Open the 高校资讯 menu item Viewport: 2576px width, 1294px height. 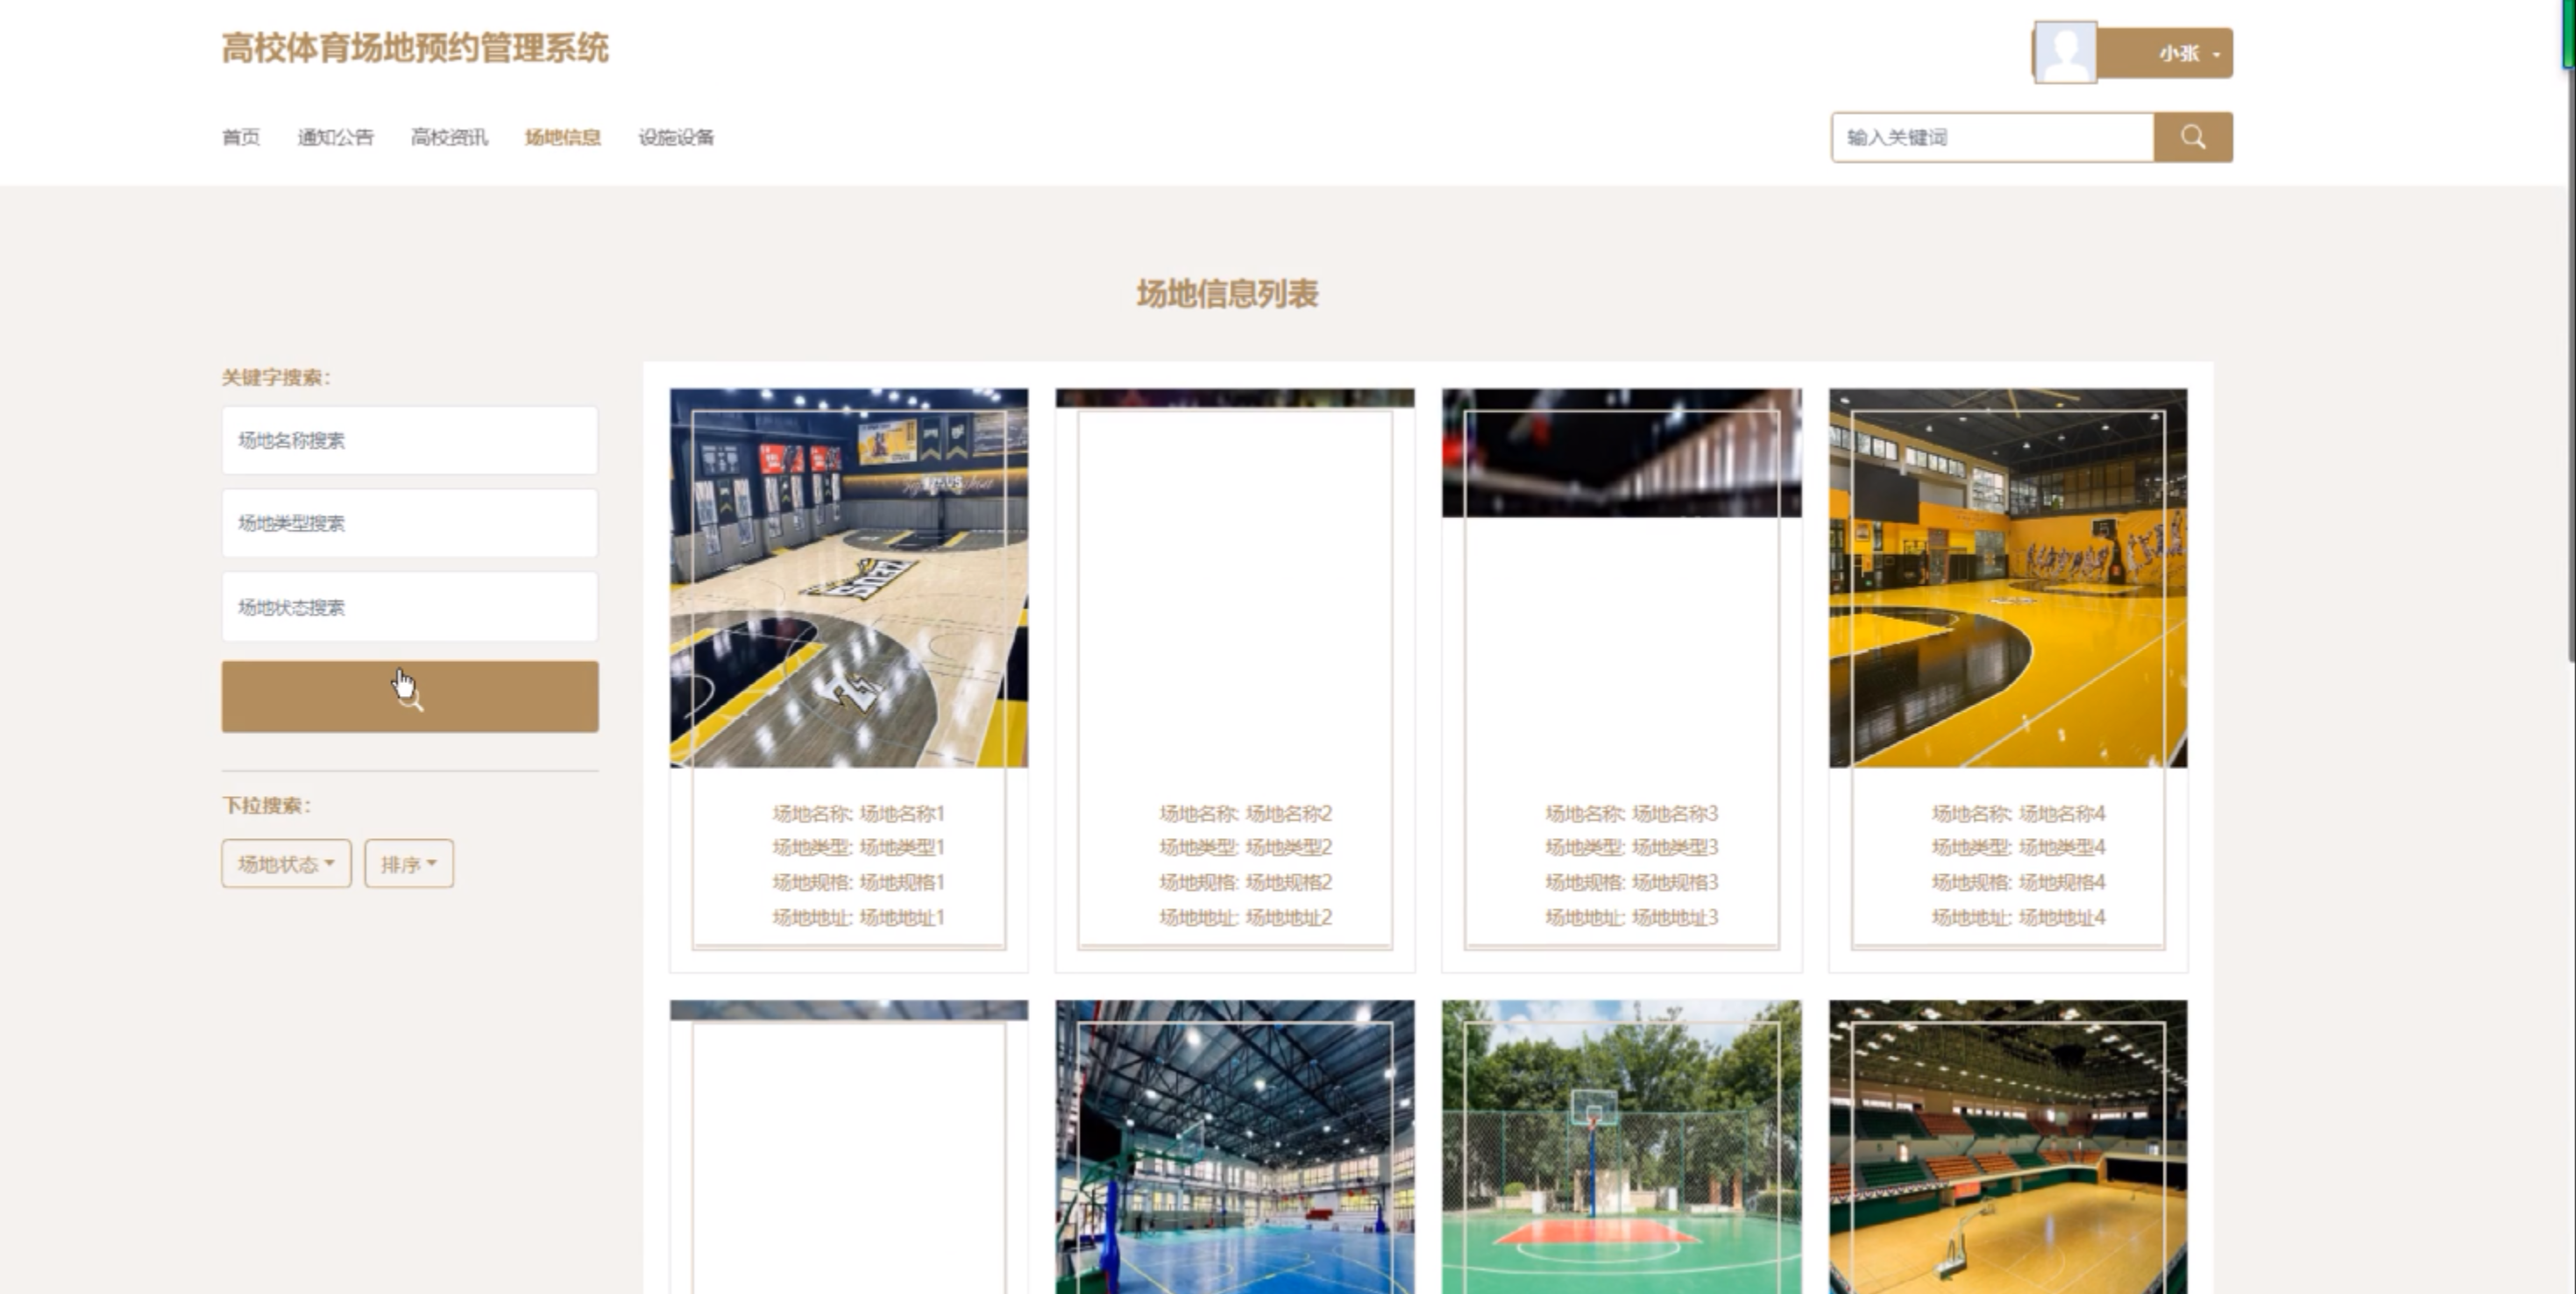point(449,137)
